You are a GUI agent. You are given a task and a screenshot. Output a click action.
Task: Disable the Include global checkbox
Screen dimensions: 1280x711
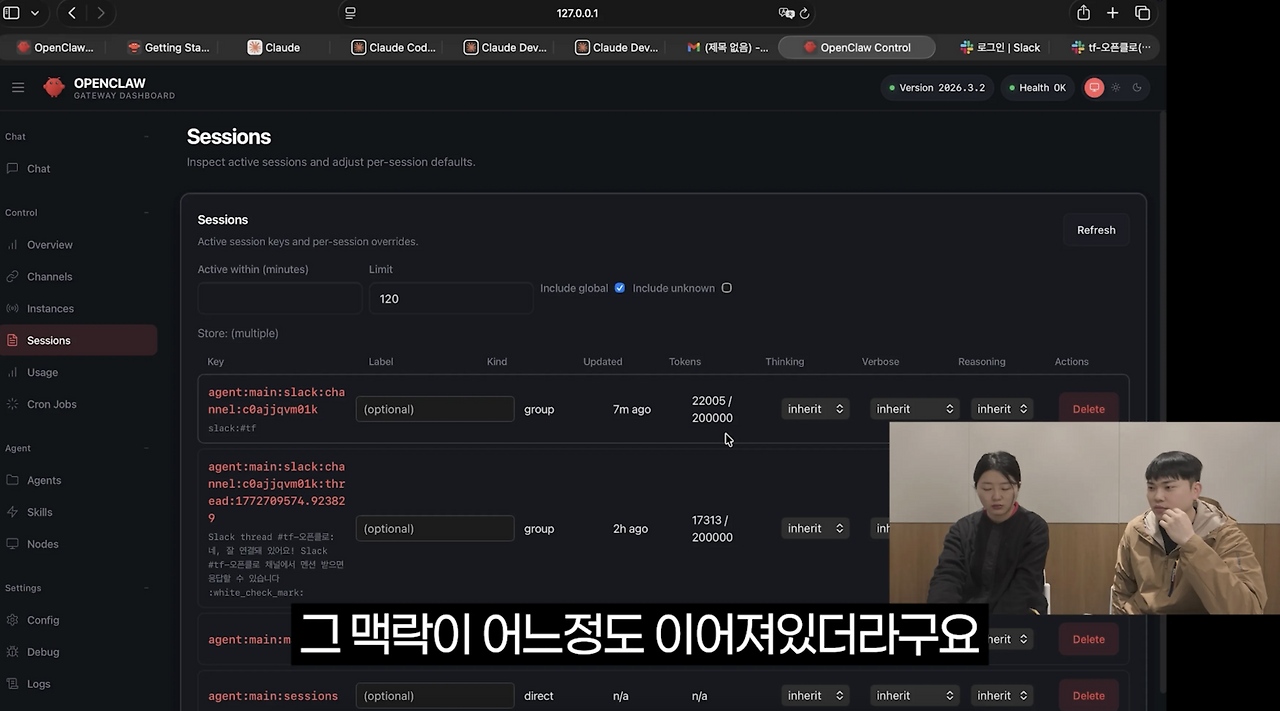click(x=619, y=288)
